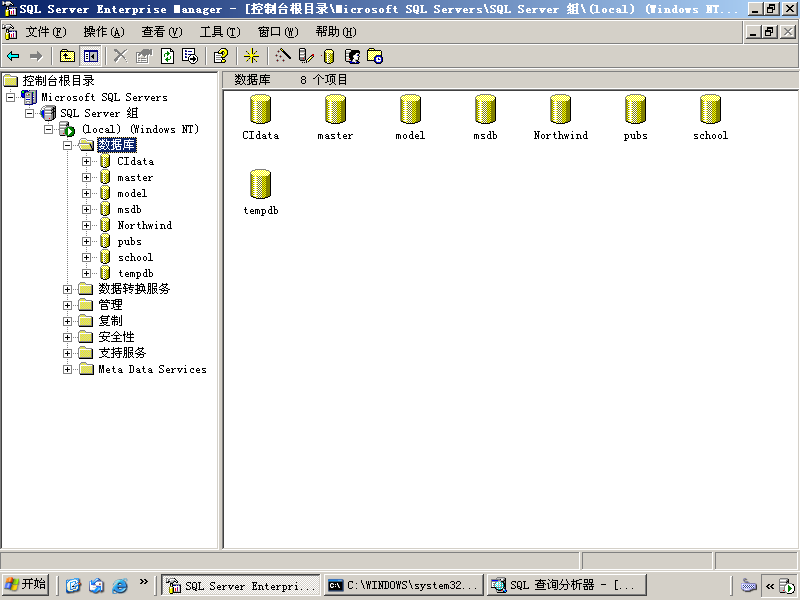Select Northwind in the left tree
This screenshot has height=600, width=800.
pyautogui.click(x=145, y=226)
